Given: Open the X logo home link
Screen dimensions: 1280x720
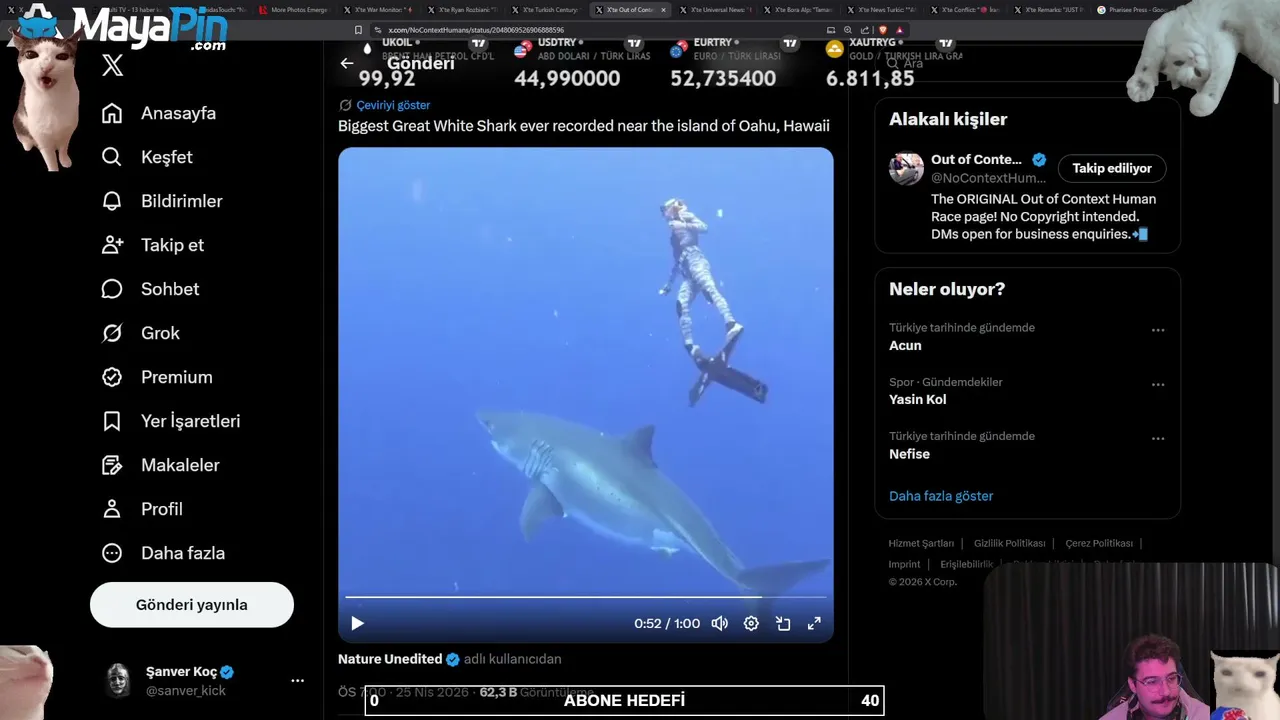Looking at the screenshot, I should click(112, 66).
